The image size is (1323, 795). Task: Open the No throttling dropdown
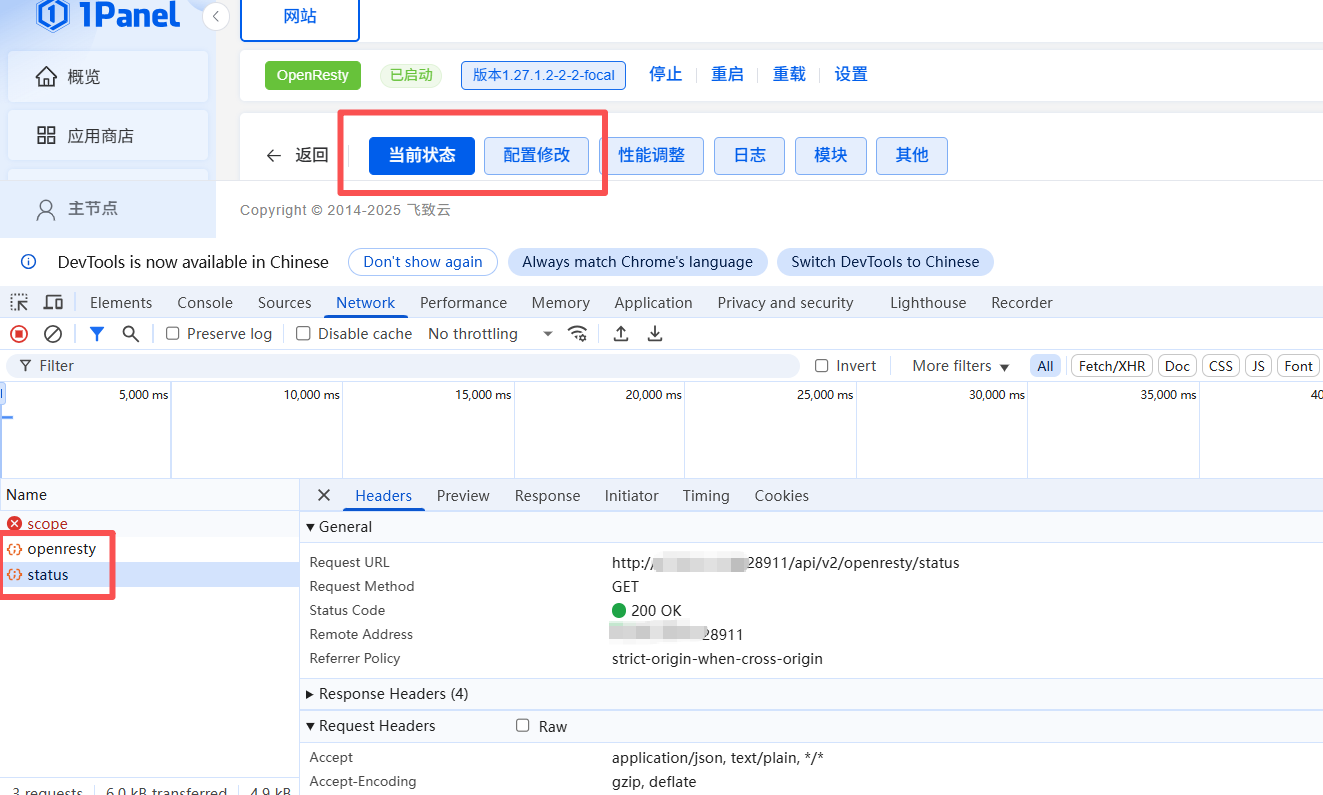[490, 334]
